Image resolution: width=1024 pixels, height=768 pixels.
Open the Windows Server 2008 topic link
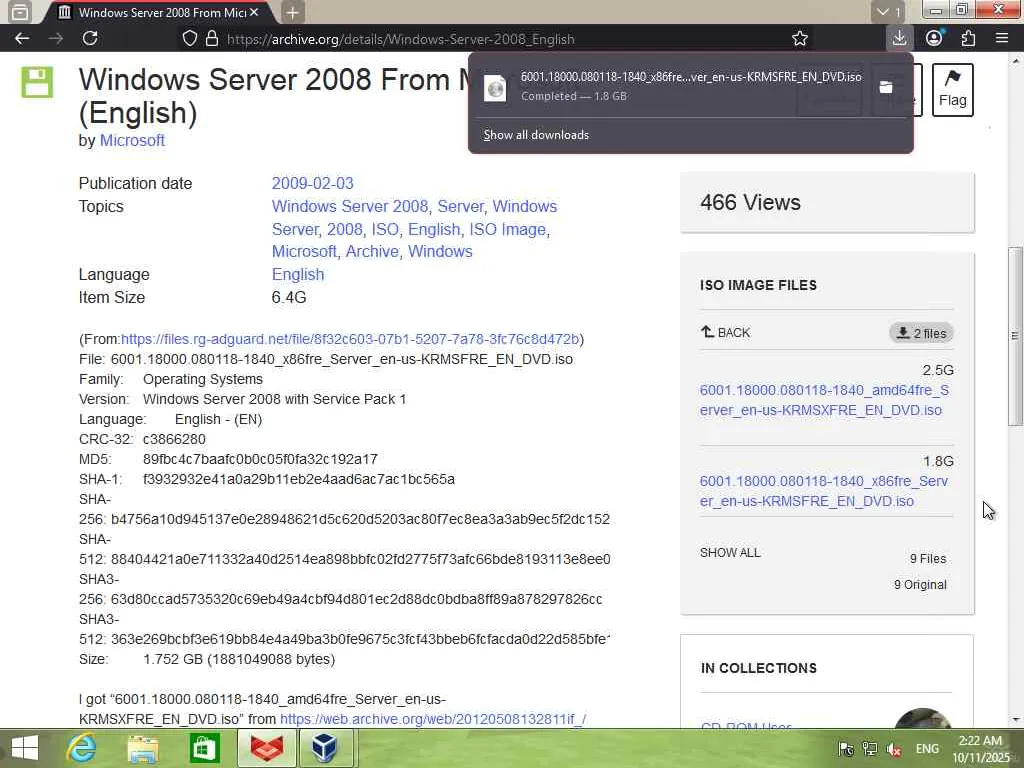[349, 206]
